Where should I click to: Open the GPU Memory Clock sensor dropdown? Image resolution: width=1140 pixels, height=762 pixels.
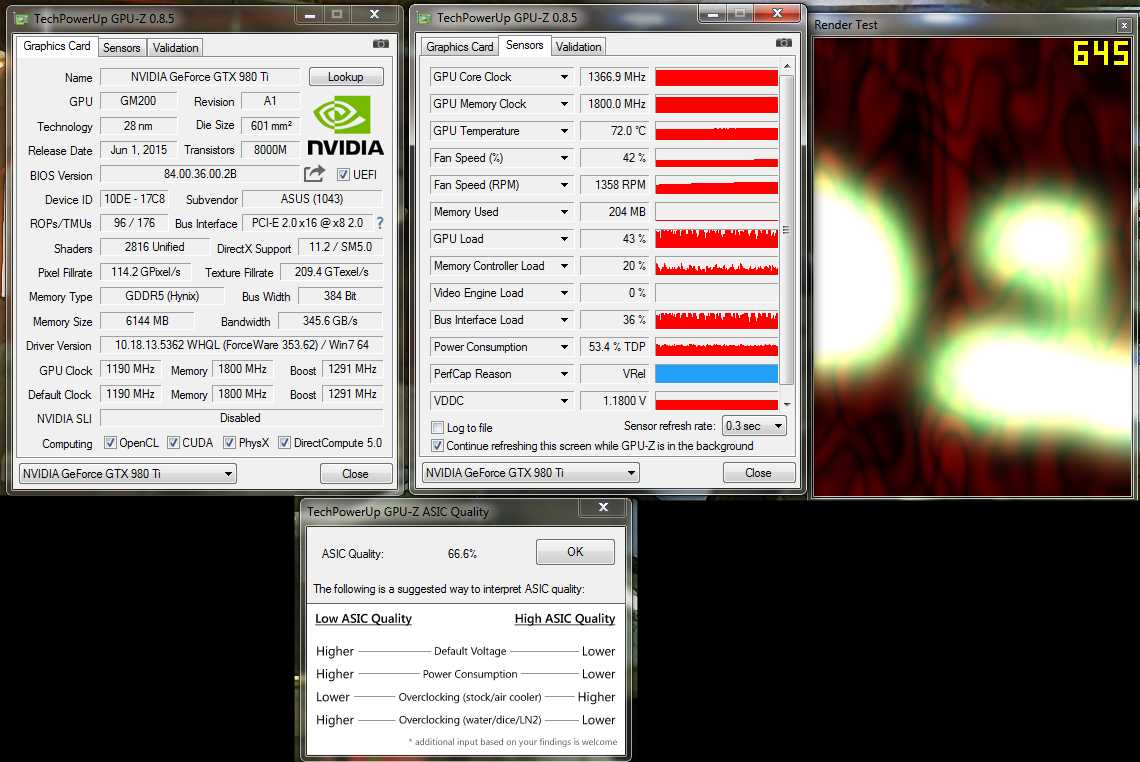point(564,104)
